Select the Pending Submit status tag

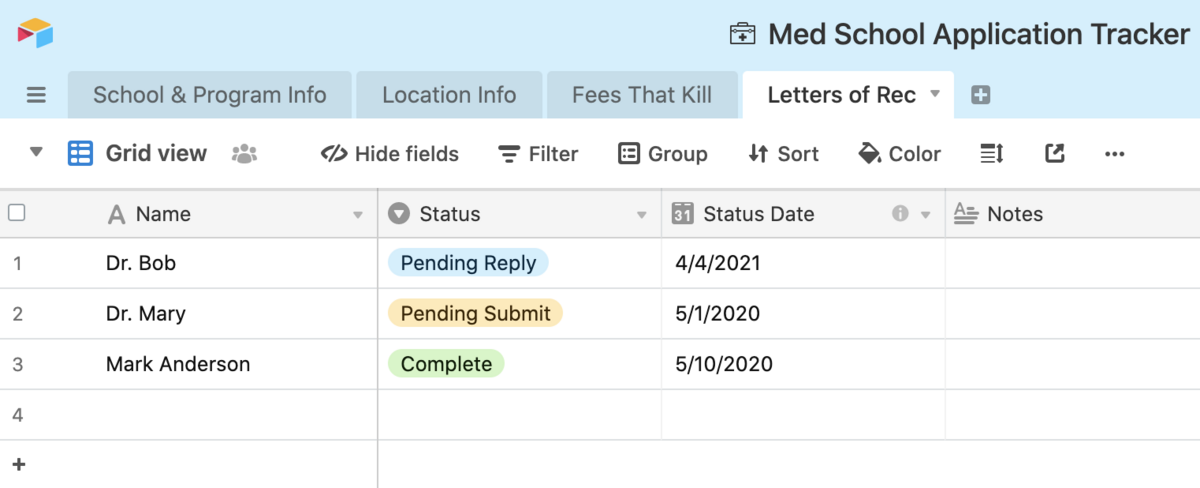pos(475,314)
